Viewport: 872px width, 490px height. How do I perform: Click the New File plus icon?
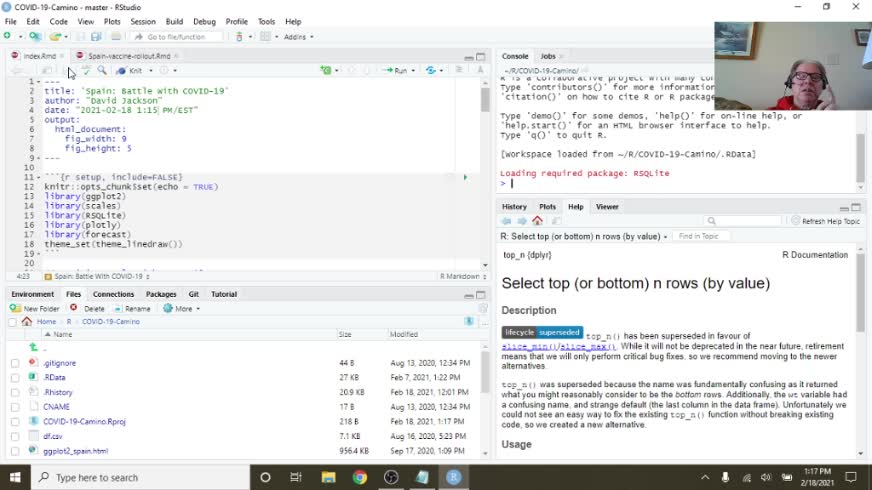coord(7,36)
